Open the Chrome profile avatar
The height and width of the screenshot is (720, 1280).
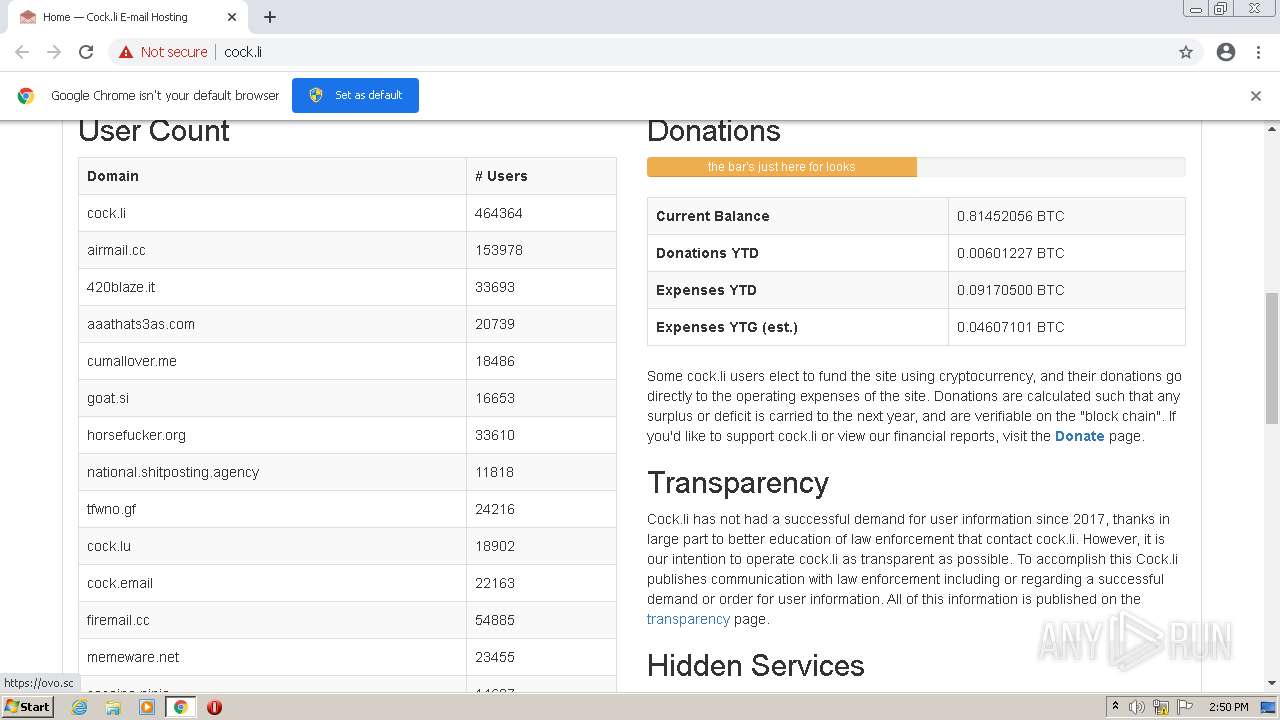1226,52
